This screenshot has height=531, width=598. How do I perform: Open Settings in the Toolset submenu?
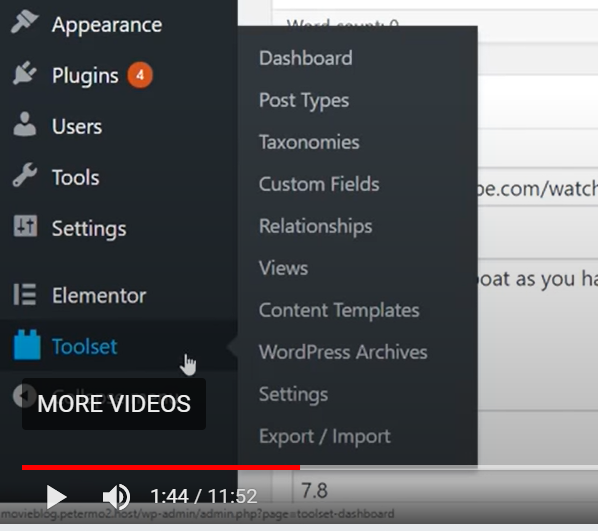(x=293, y=394)
